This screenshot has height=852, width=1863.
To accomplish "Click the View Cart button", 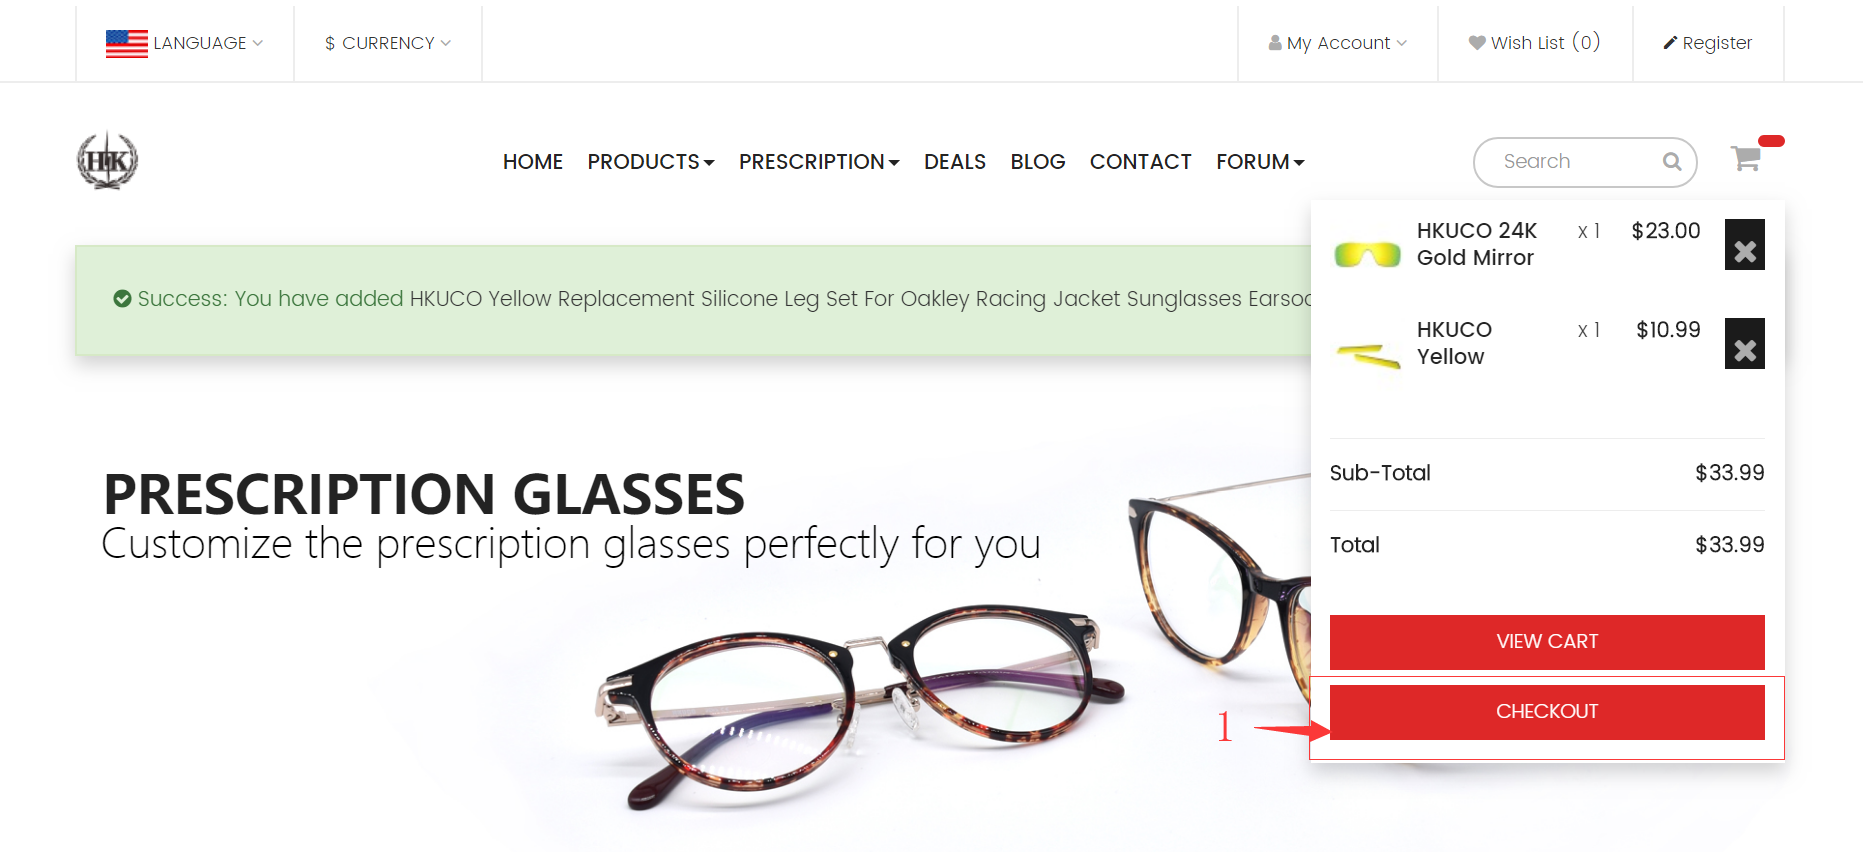I will pos(1547,642).
